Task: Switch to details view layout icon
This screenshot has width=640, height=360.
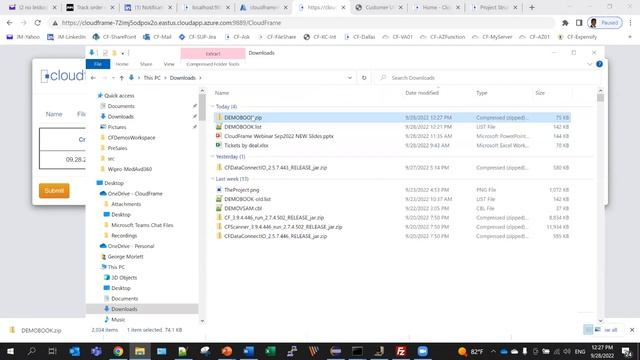Action: click(x=588, y=330)
